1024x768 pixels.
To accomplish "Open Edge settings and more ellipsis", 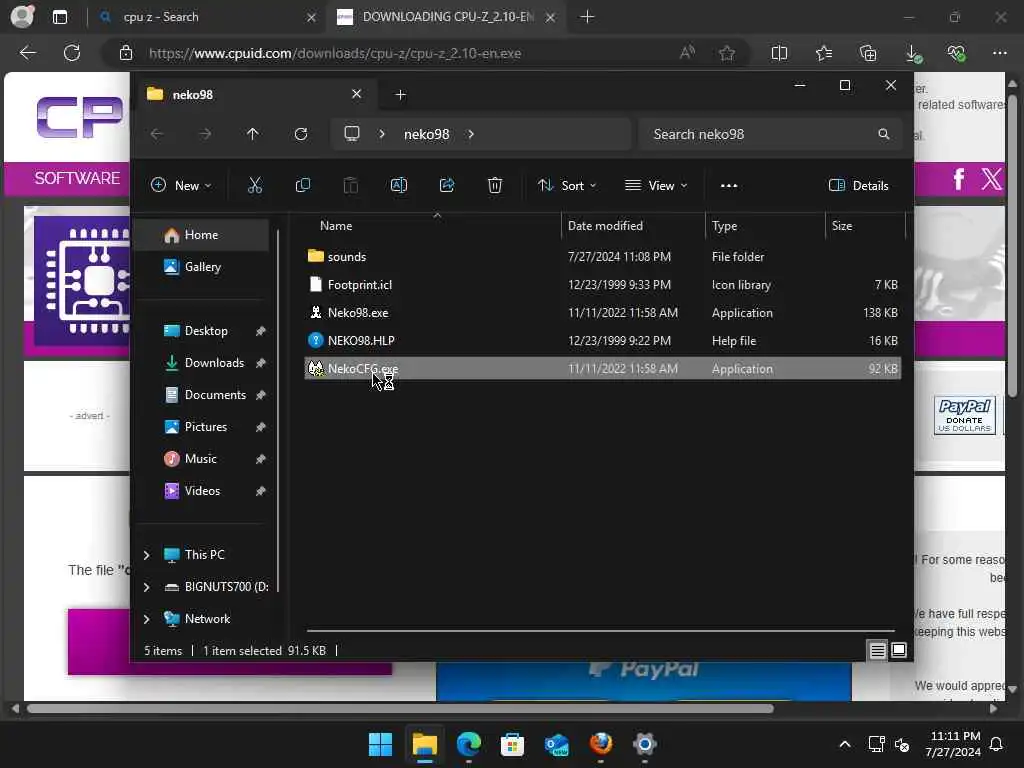I will pyautogui.click(x=1000, y=53).
